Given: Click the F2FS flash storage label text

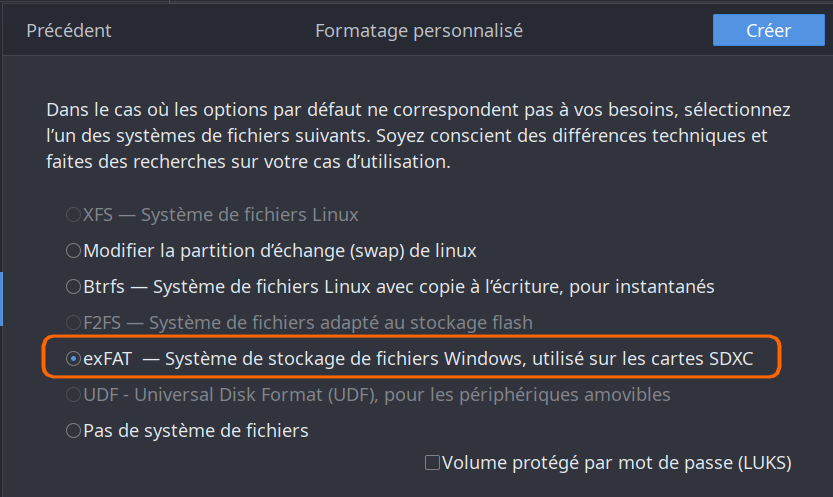Looking at the screenshot, I should coord(308,323).
